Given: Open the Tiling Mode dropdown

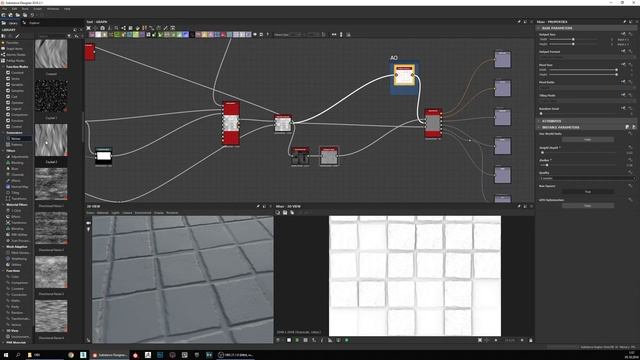Looking at the screenshot, I should 587,100.
